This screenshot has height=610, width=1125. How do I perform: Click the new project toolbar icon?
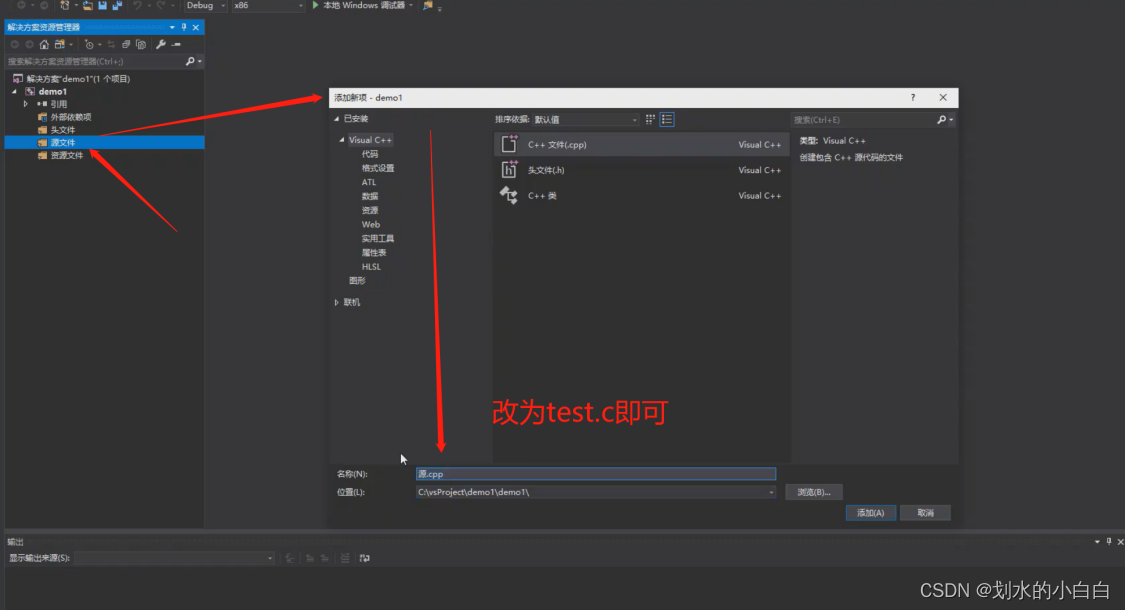click(65, 5)
